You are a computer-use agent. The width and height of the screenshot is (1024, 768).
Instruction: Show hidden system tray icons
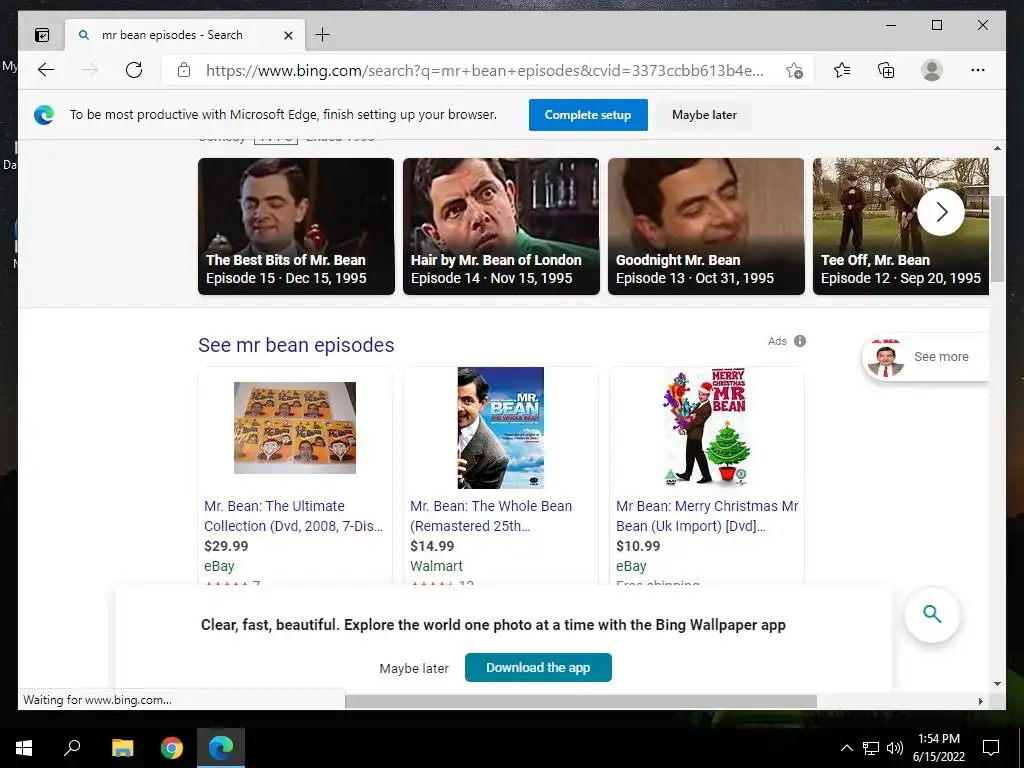click(x=846, y=748)
